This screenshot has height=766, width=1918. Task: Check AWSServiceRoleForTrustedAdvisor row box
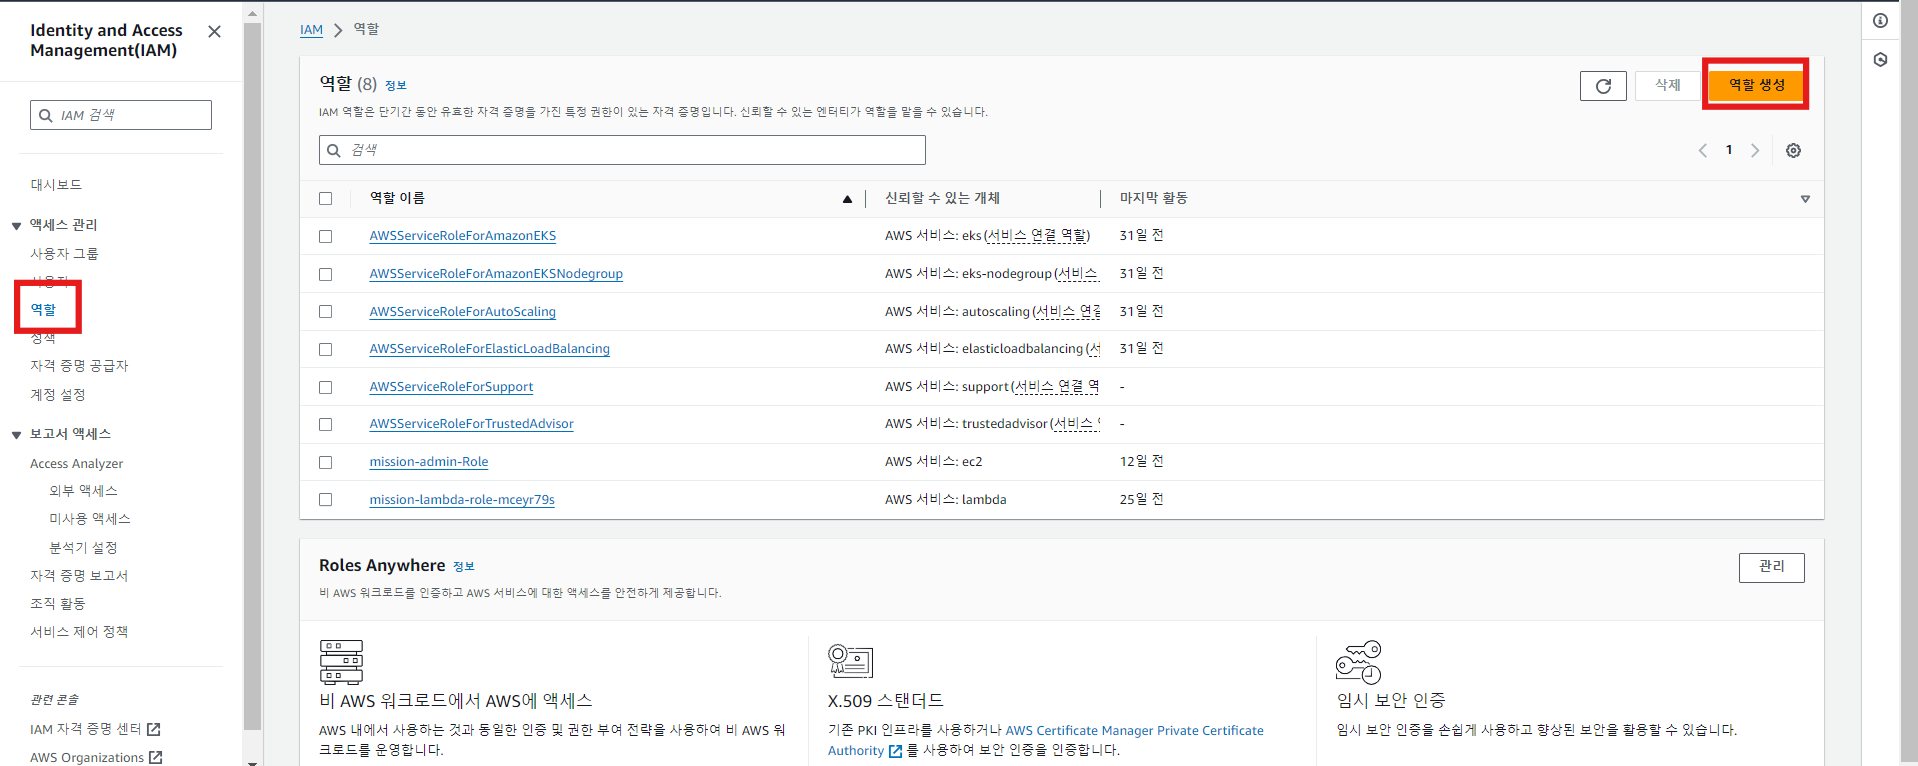(325, 425)
